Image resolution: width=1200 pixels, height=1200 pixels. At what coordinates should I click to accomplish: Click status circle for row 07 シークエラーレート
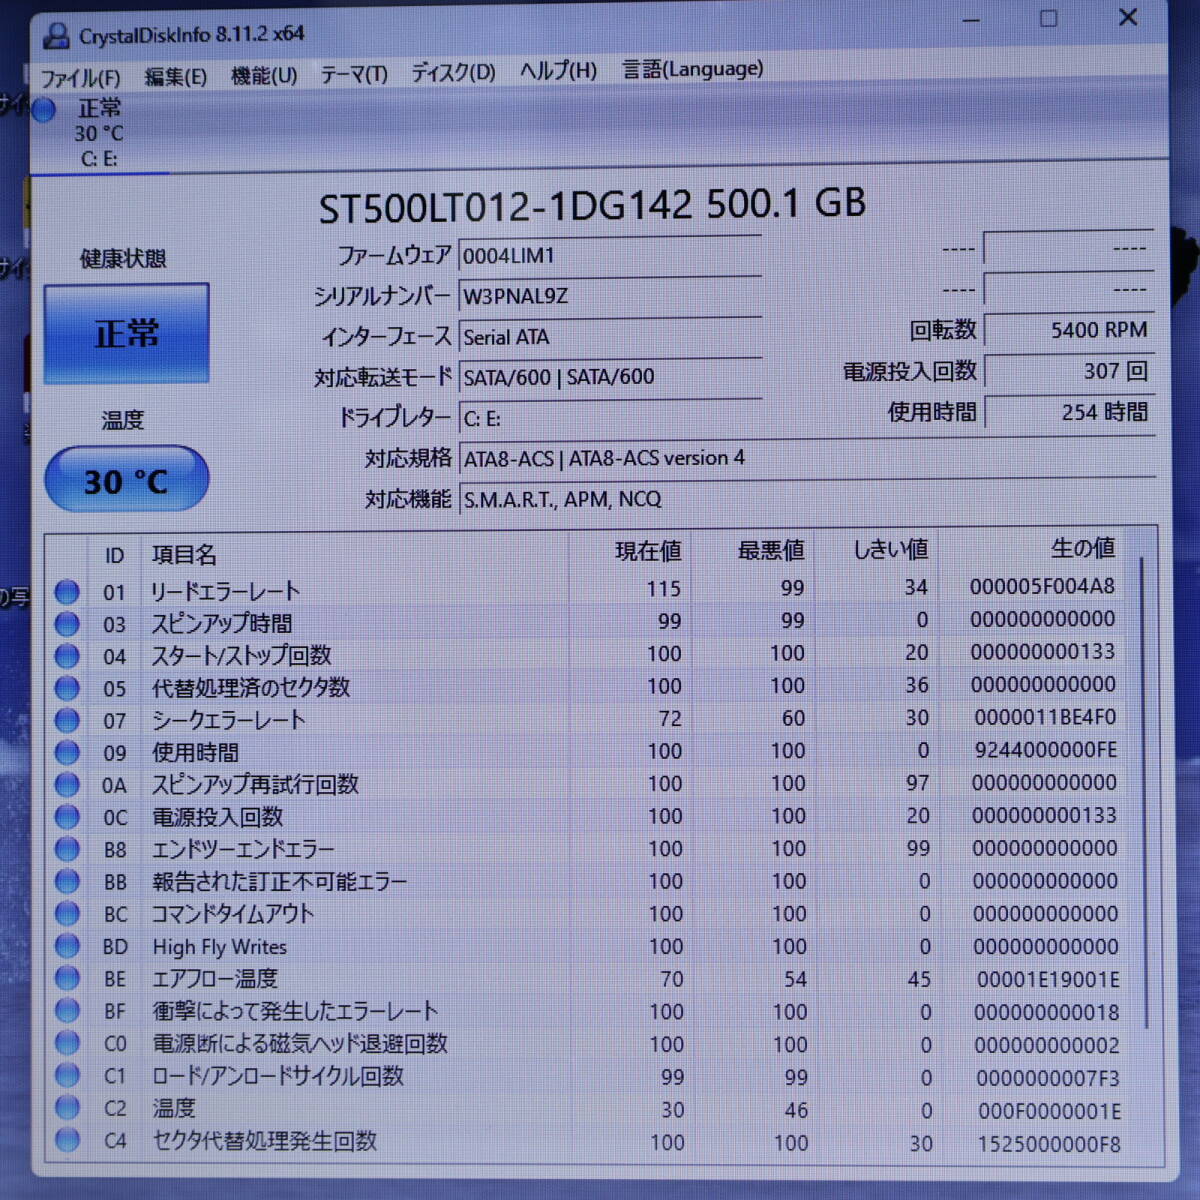pyautogui.click(x=67, y=720)
